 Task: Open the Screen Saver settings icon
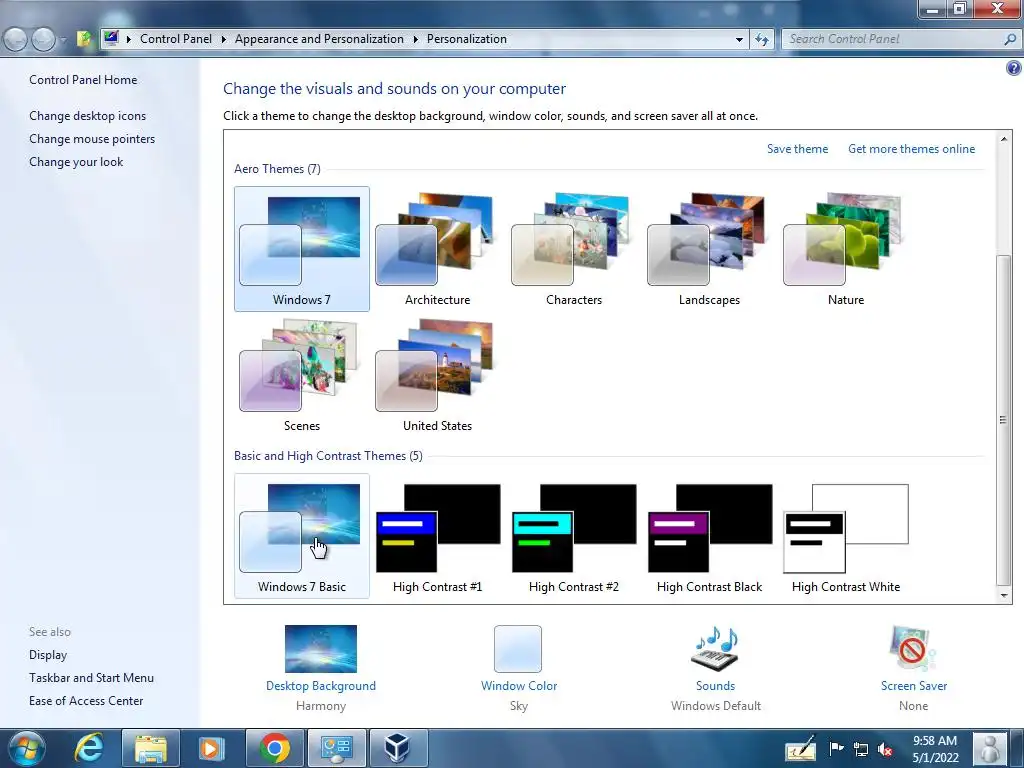pyautogui.click(x=913, y=649)
